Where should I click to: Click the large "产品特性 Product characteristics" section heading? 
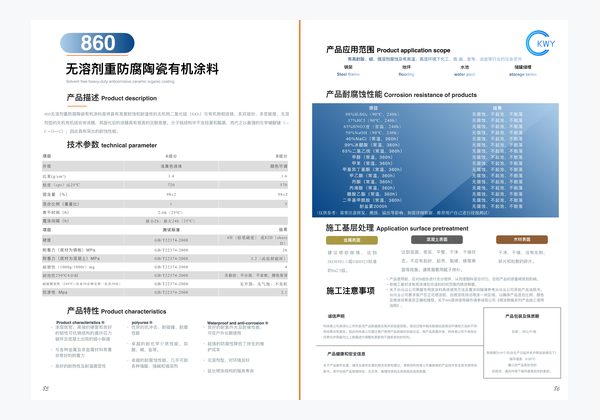click(116, 311)
